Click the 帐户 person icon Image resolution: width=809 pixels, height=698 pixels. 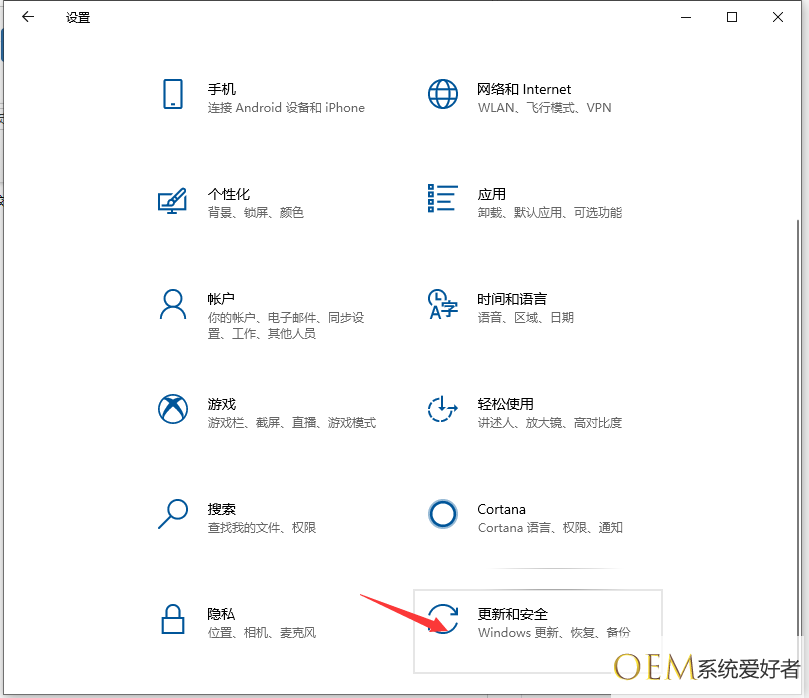pos(172,304)
